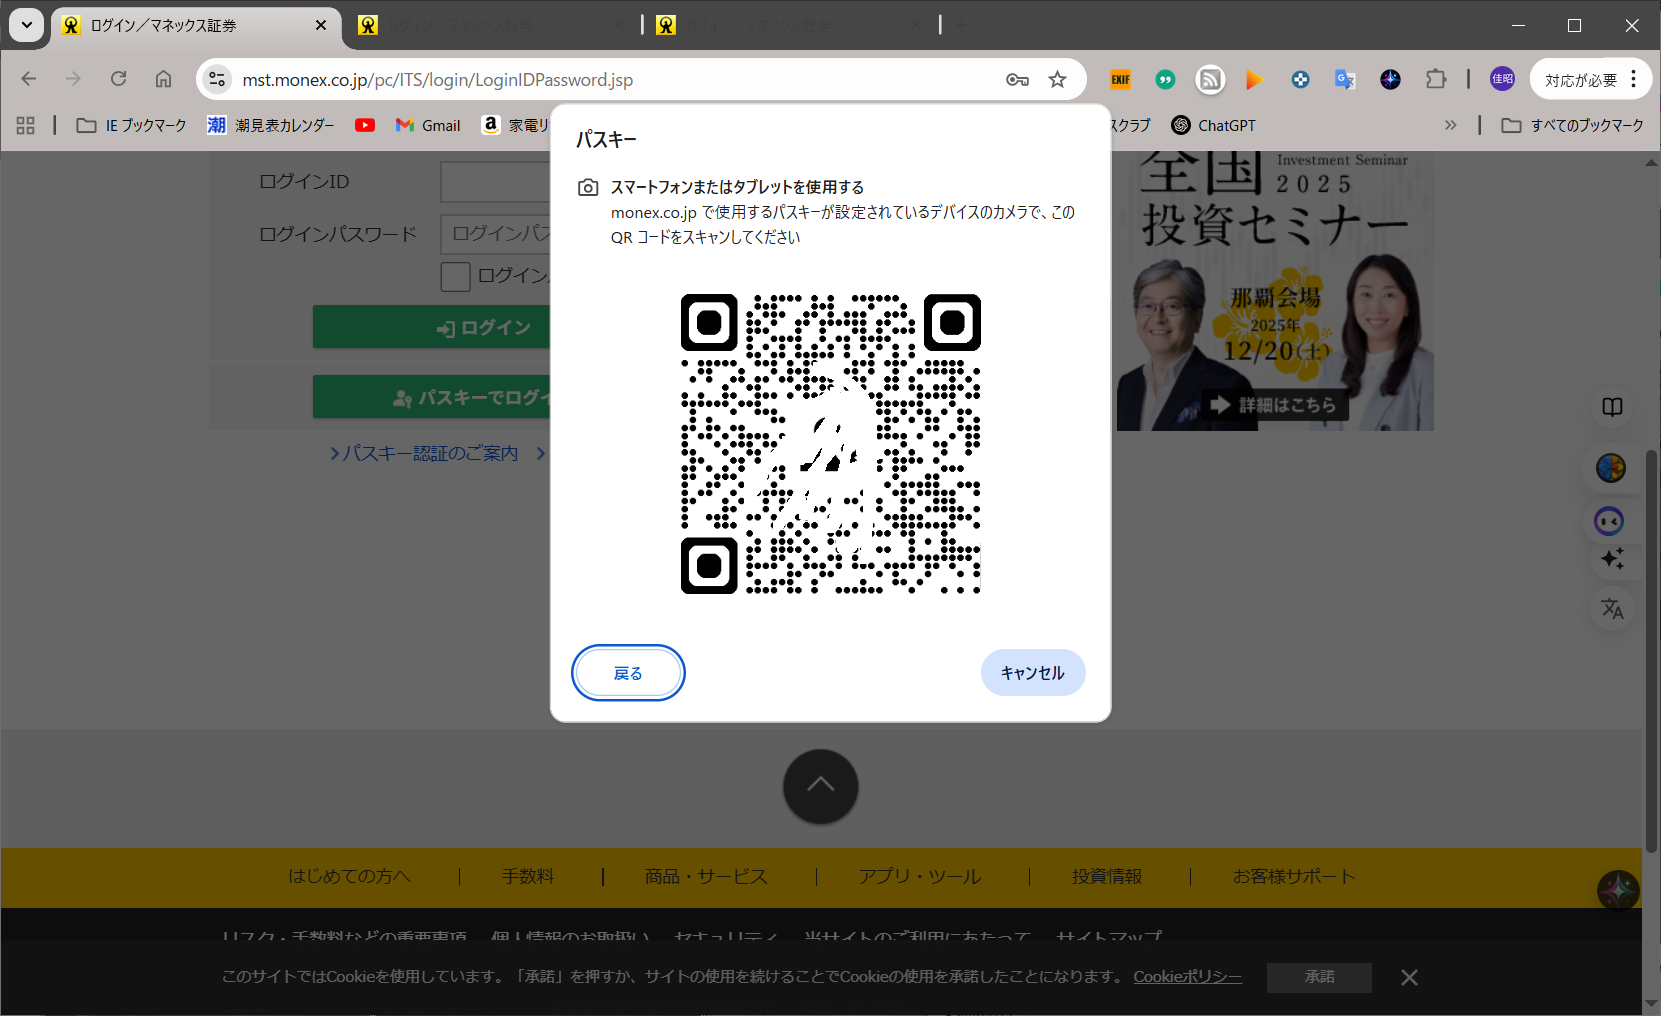Click the scroll-to-top round arrow button
The height and width of the screenshot is (1016, 1661).
(820, 786)
